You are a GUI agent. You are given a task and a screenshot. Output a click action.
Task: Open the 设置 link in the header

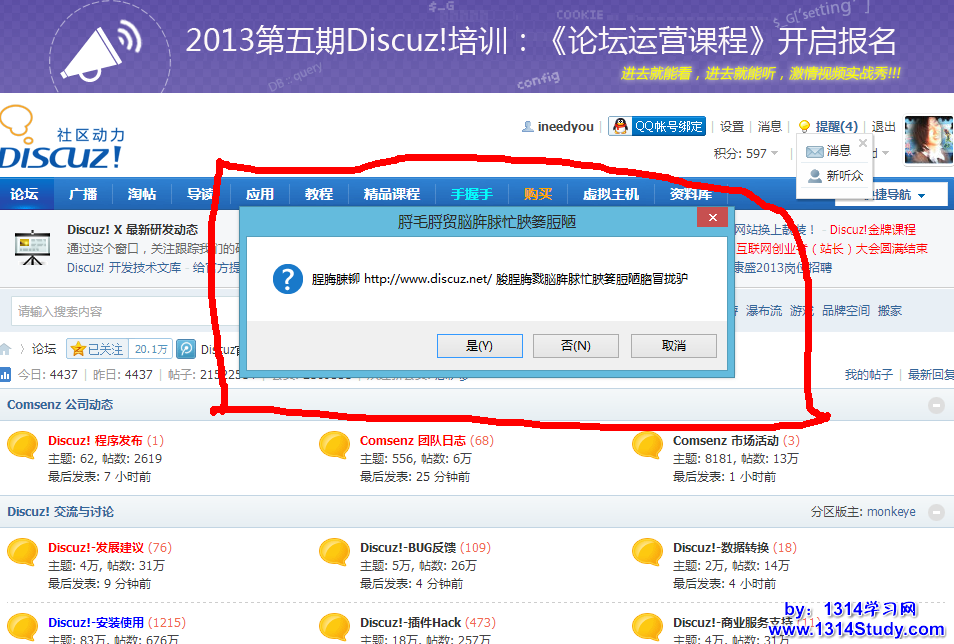coord(732,127)
